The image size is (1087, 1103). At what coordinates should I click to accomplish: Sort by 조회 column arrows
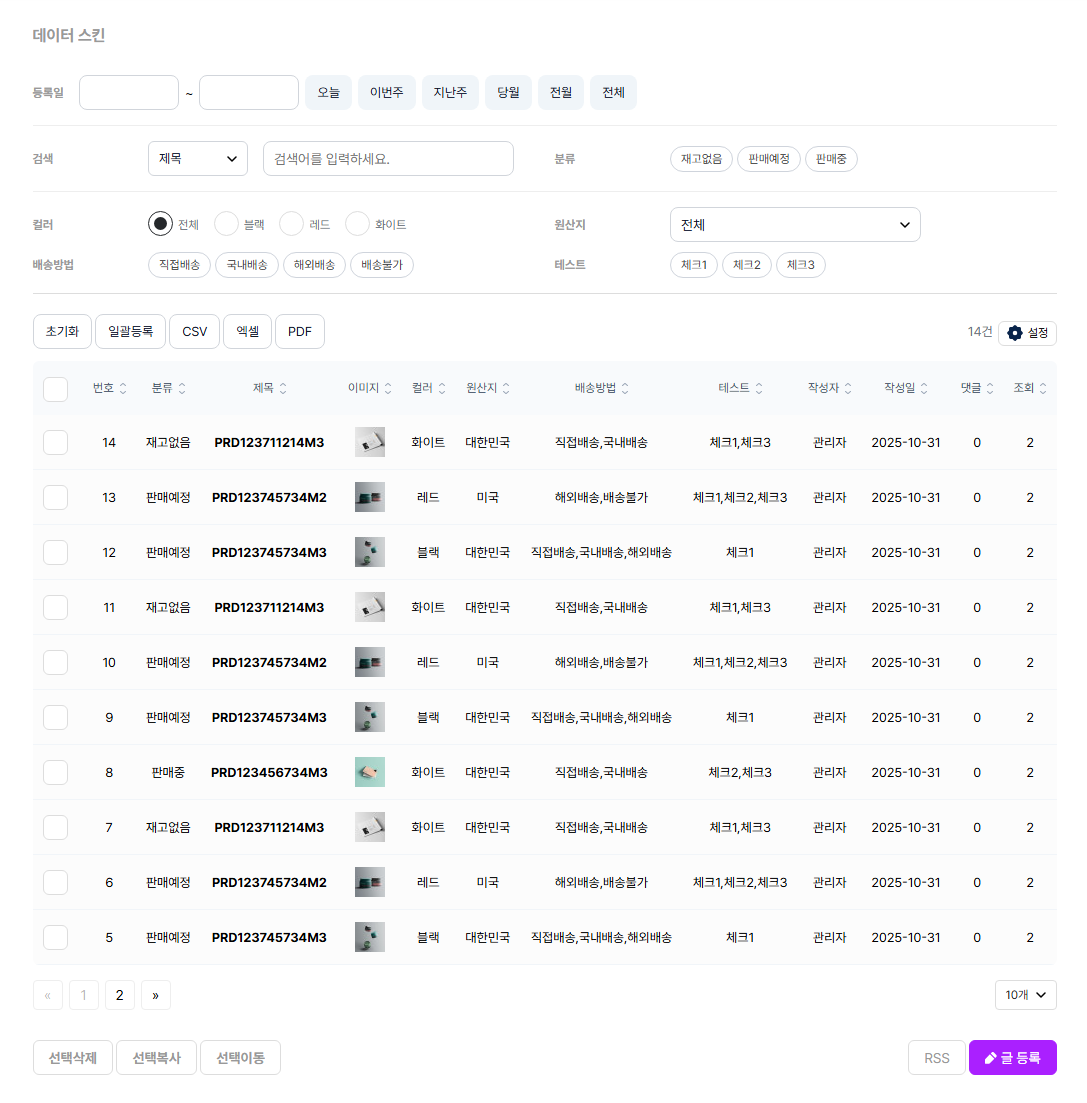click(1043, 388)
